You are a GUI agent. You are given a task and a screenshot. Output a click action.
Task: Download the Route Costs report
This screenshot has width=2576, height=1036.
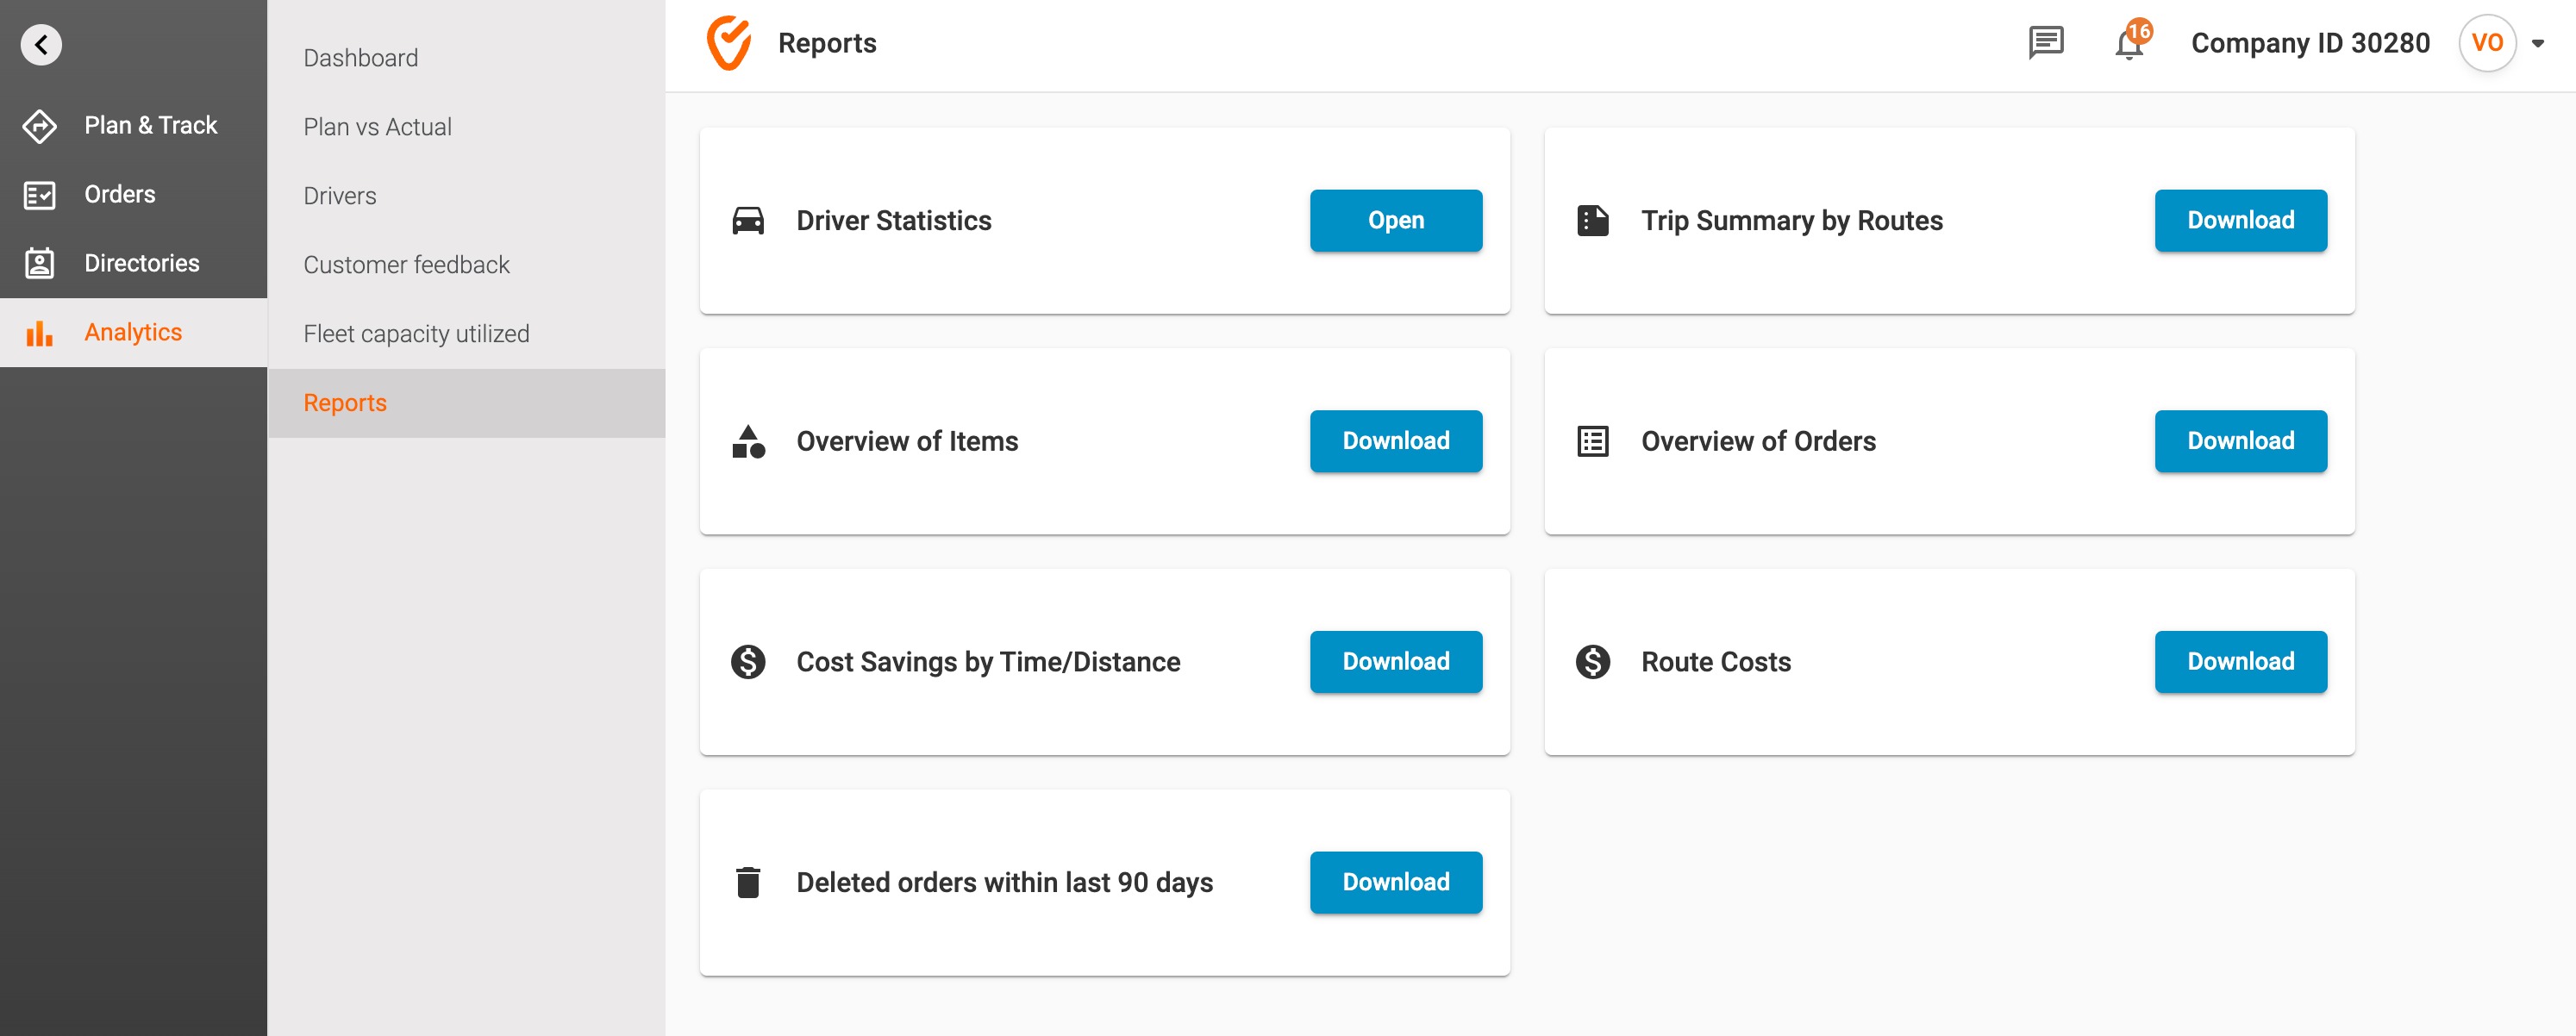click(x=2239, y=661)
